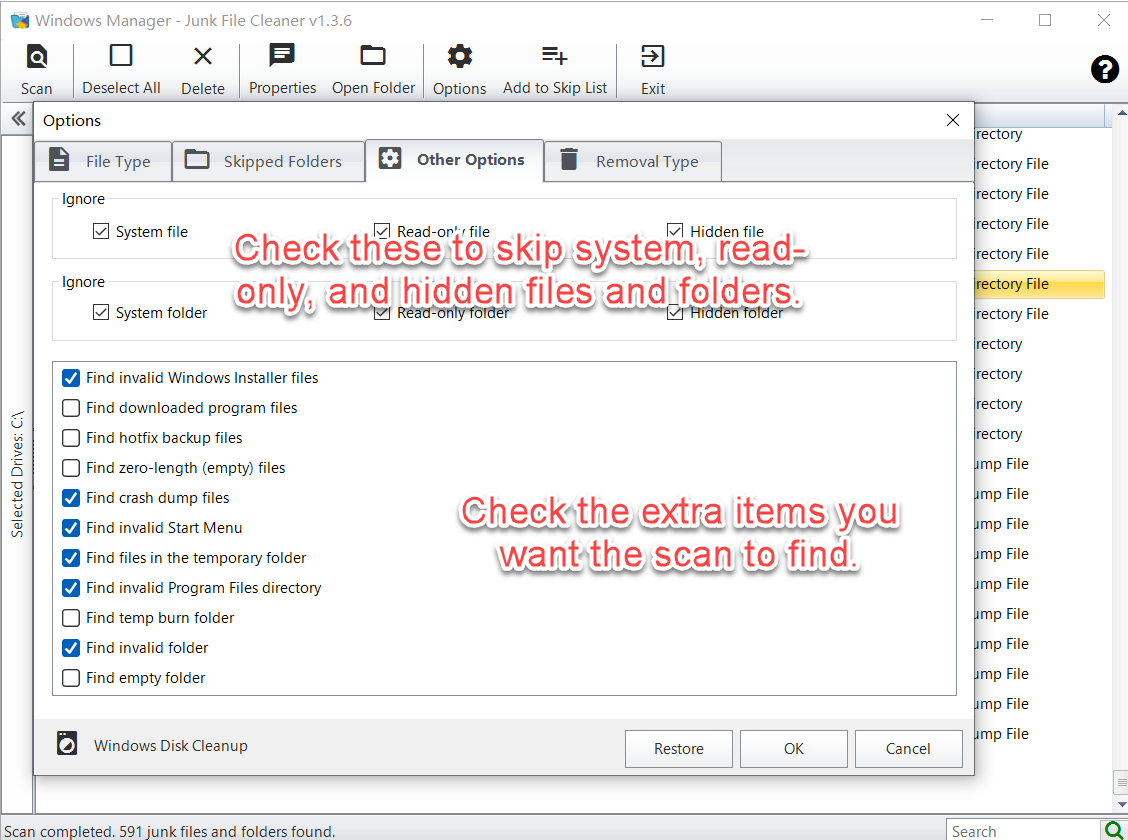Uncheck Find files in the temporary folder

pos(70,558)
